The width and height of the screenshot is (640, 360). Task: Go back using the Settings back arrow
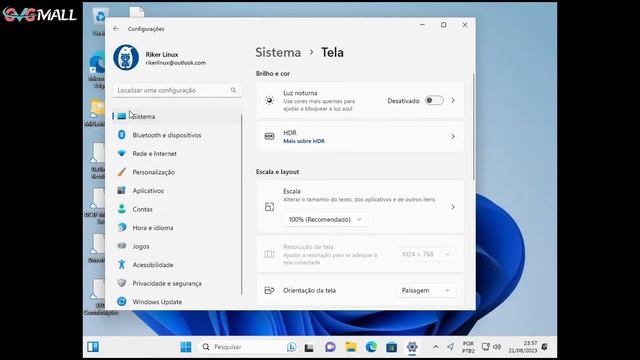click(x=116, y=29)
